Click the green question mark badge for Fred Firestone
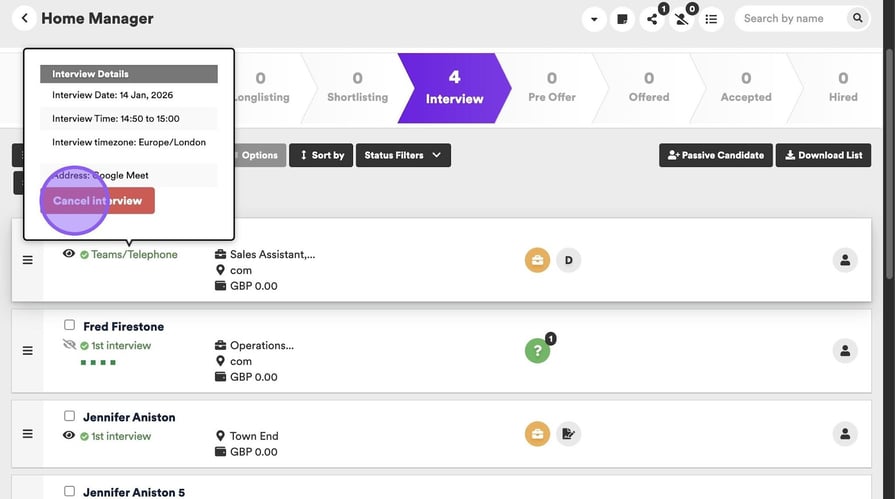Screen dimensions: 895x499 [537, 351]
